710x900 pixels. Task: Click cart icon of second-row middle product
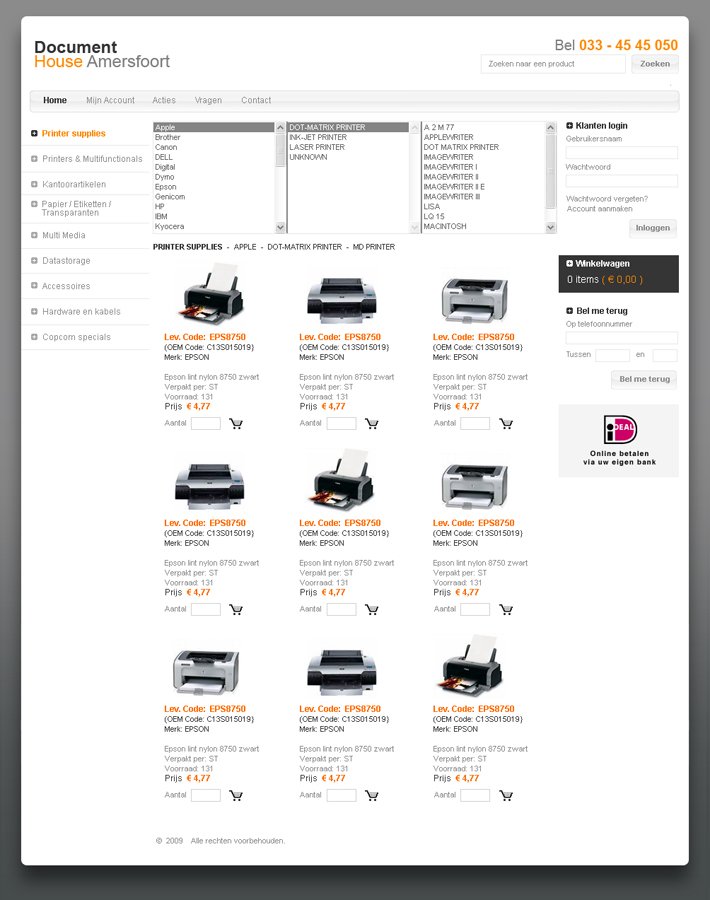coord(372,610)
